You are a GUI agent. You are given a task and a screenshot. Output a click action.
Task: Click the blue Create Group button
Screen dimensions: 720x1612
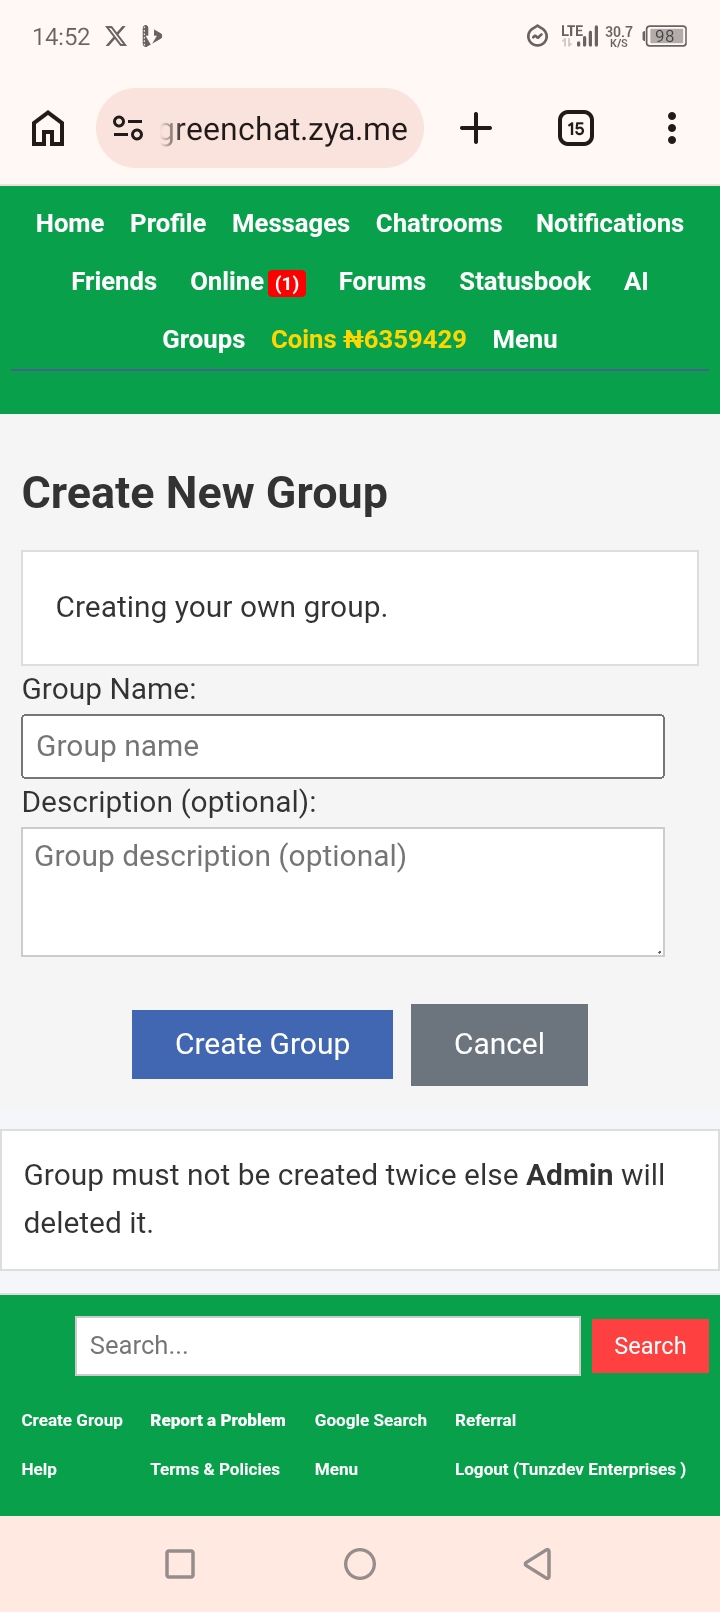262,1044
